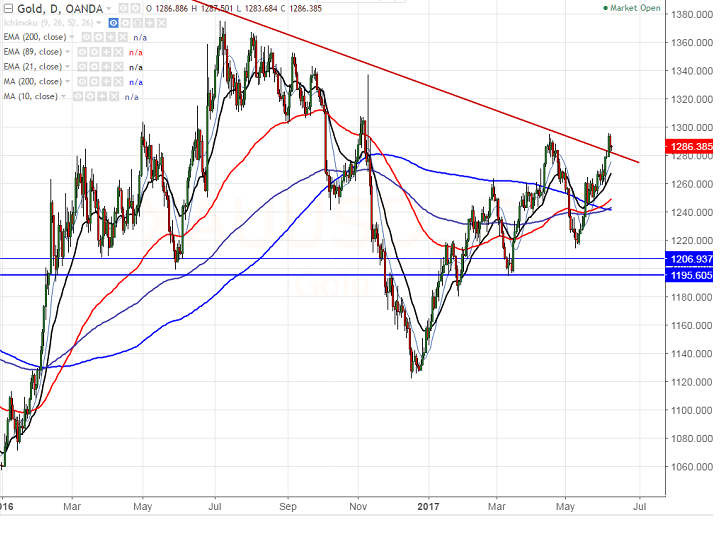
Task: Remove MA (10, close) with X icon
Action: click(x=114, y=97)
